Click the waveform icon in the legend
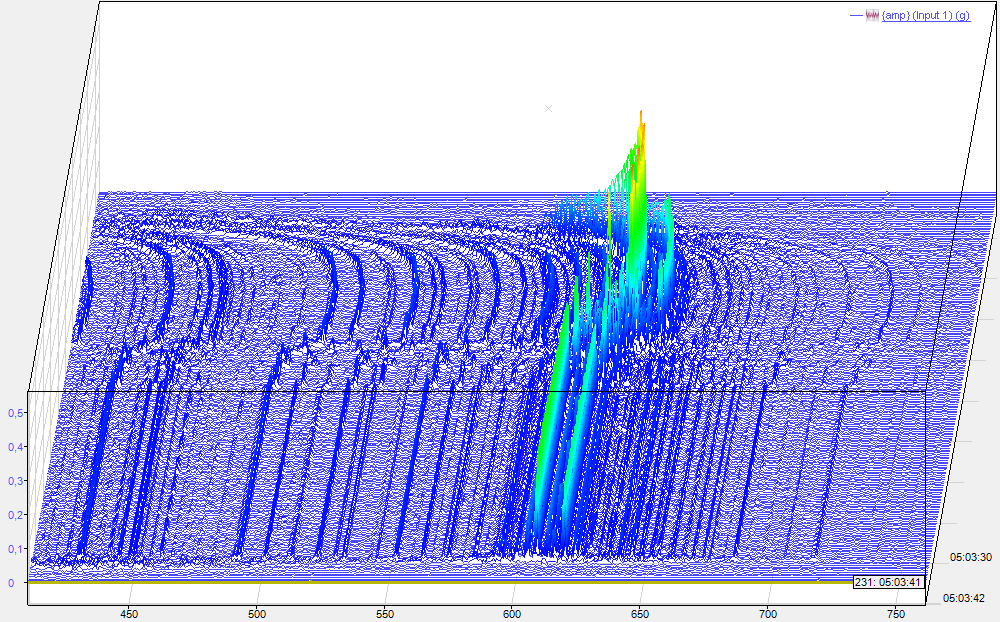 872,15
